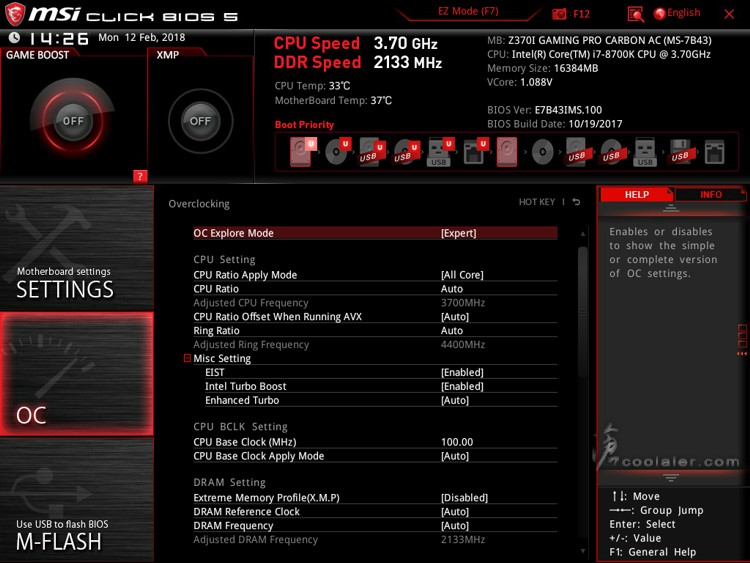
Task: Select the Adjusted DRAM Frequency row
Action: [x=375, y=540]
